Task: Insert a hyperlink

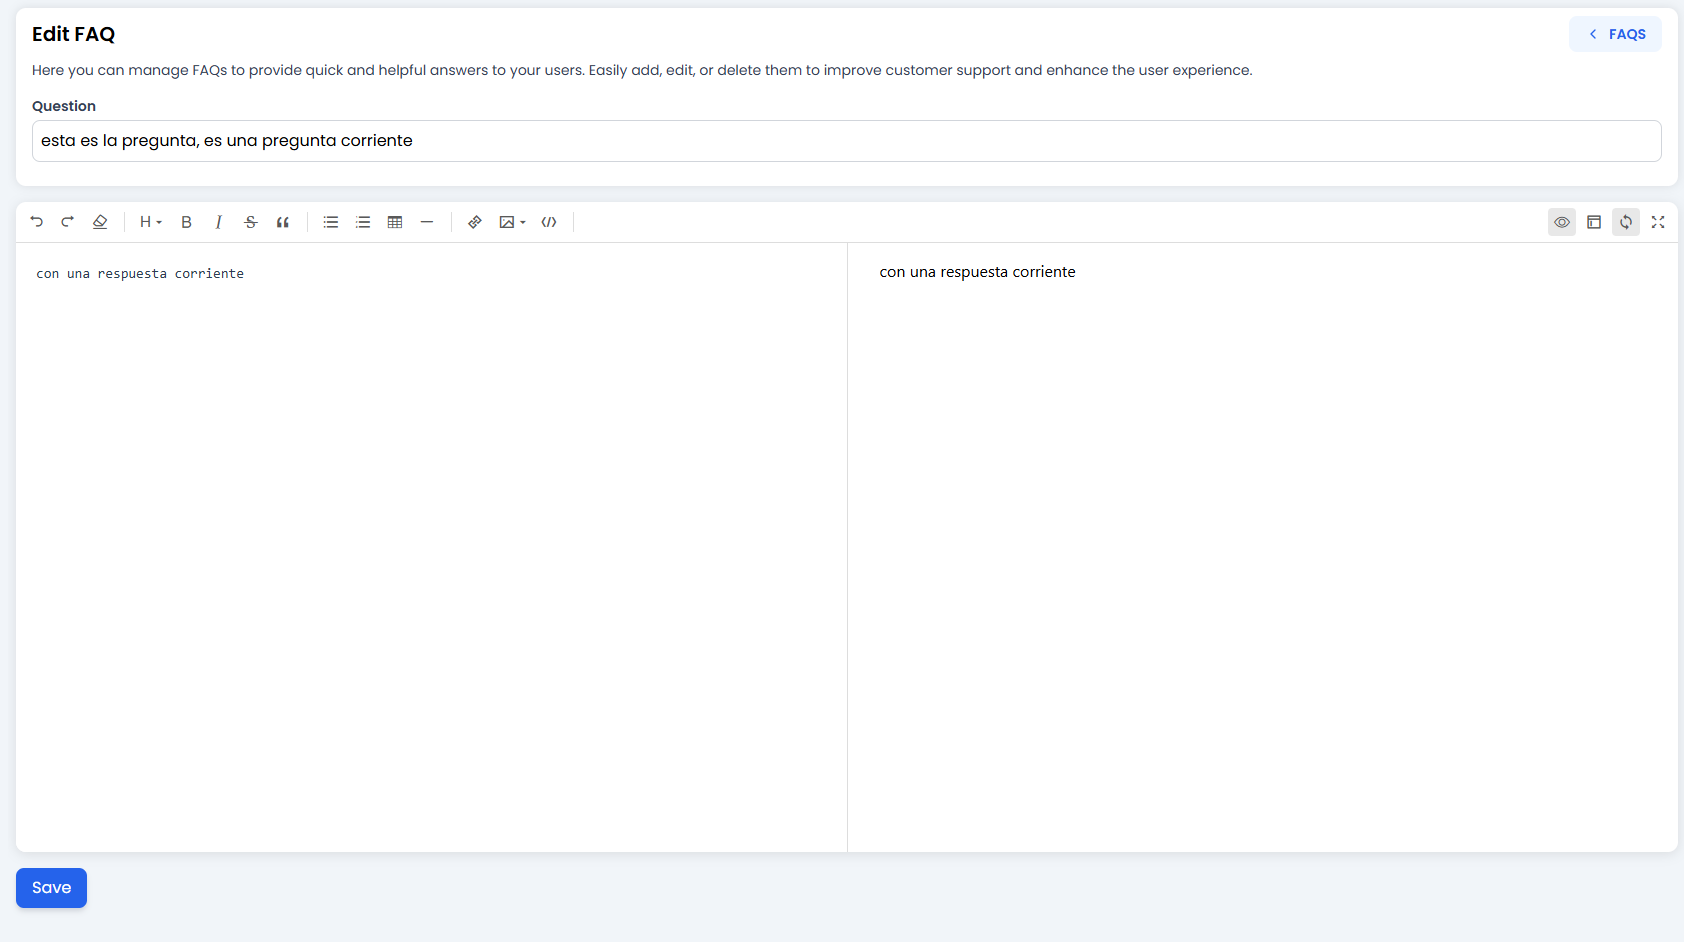Action: pyautogui.click(x=475, y=222)
